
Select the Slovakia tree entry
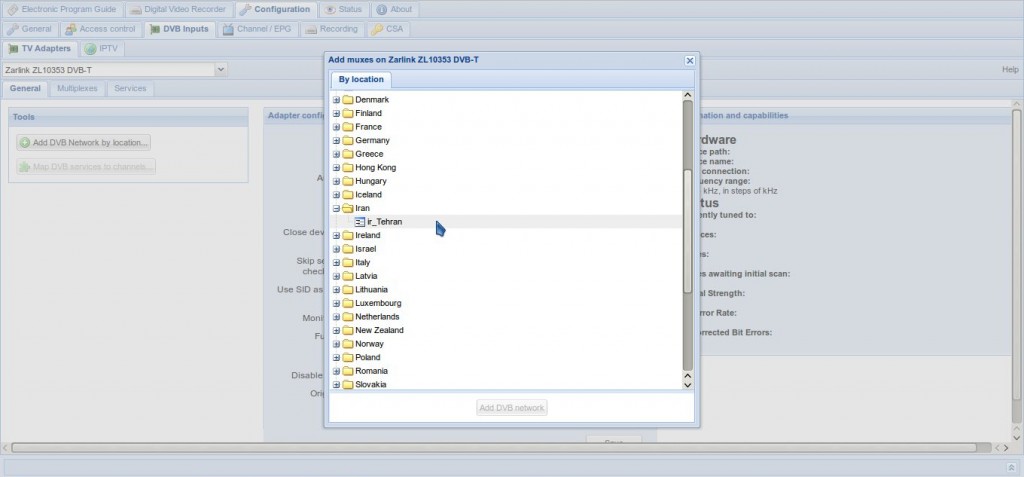[370, 385]
